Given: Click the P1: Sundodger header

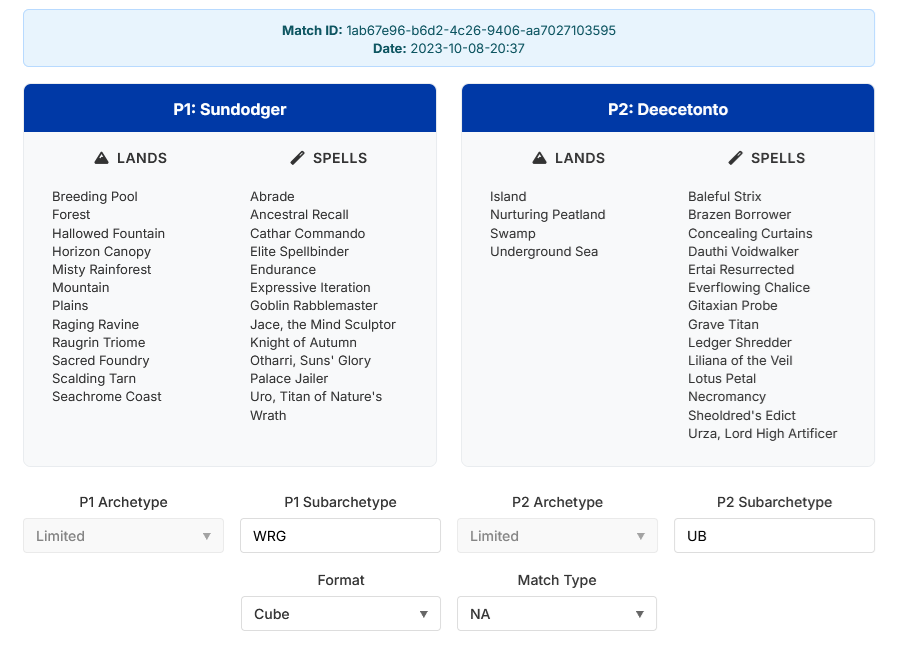Looking at the screenshot, I should click(230, 109).
